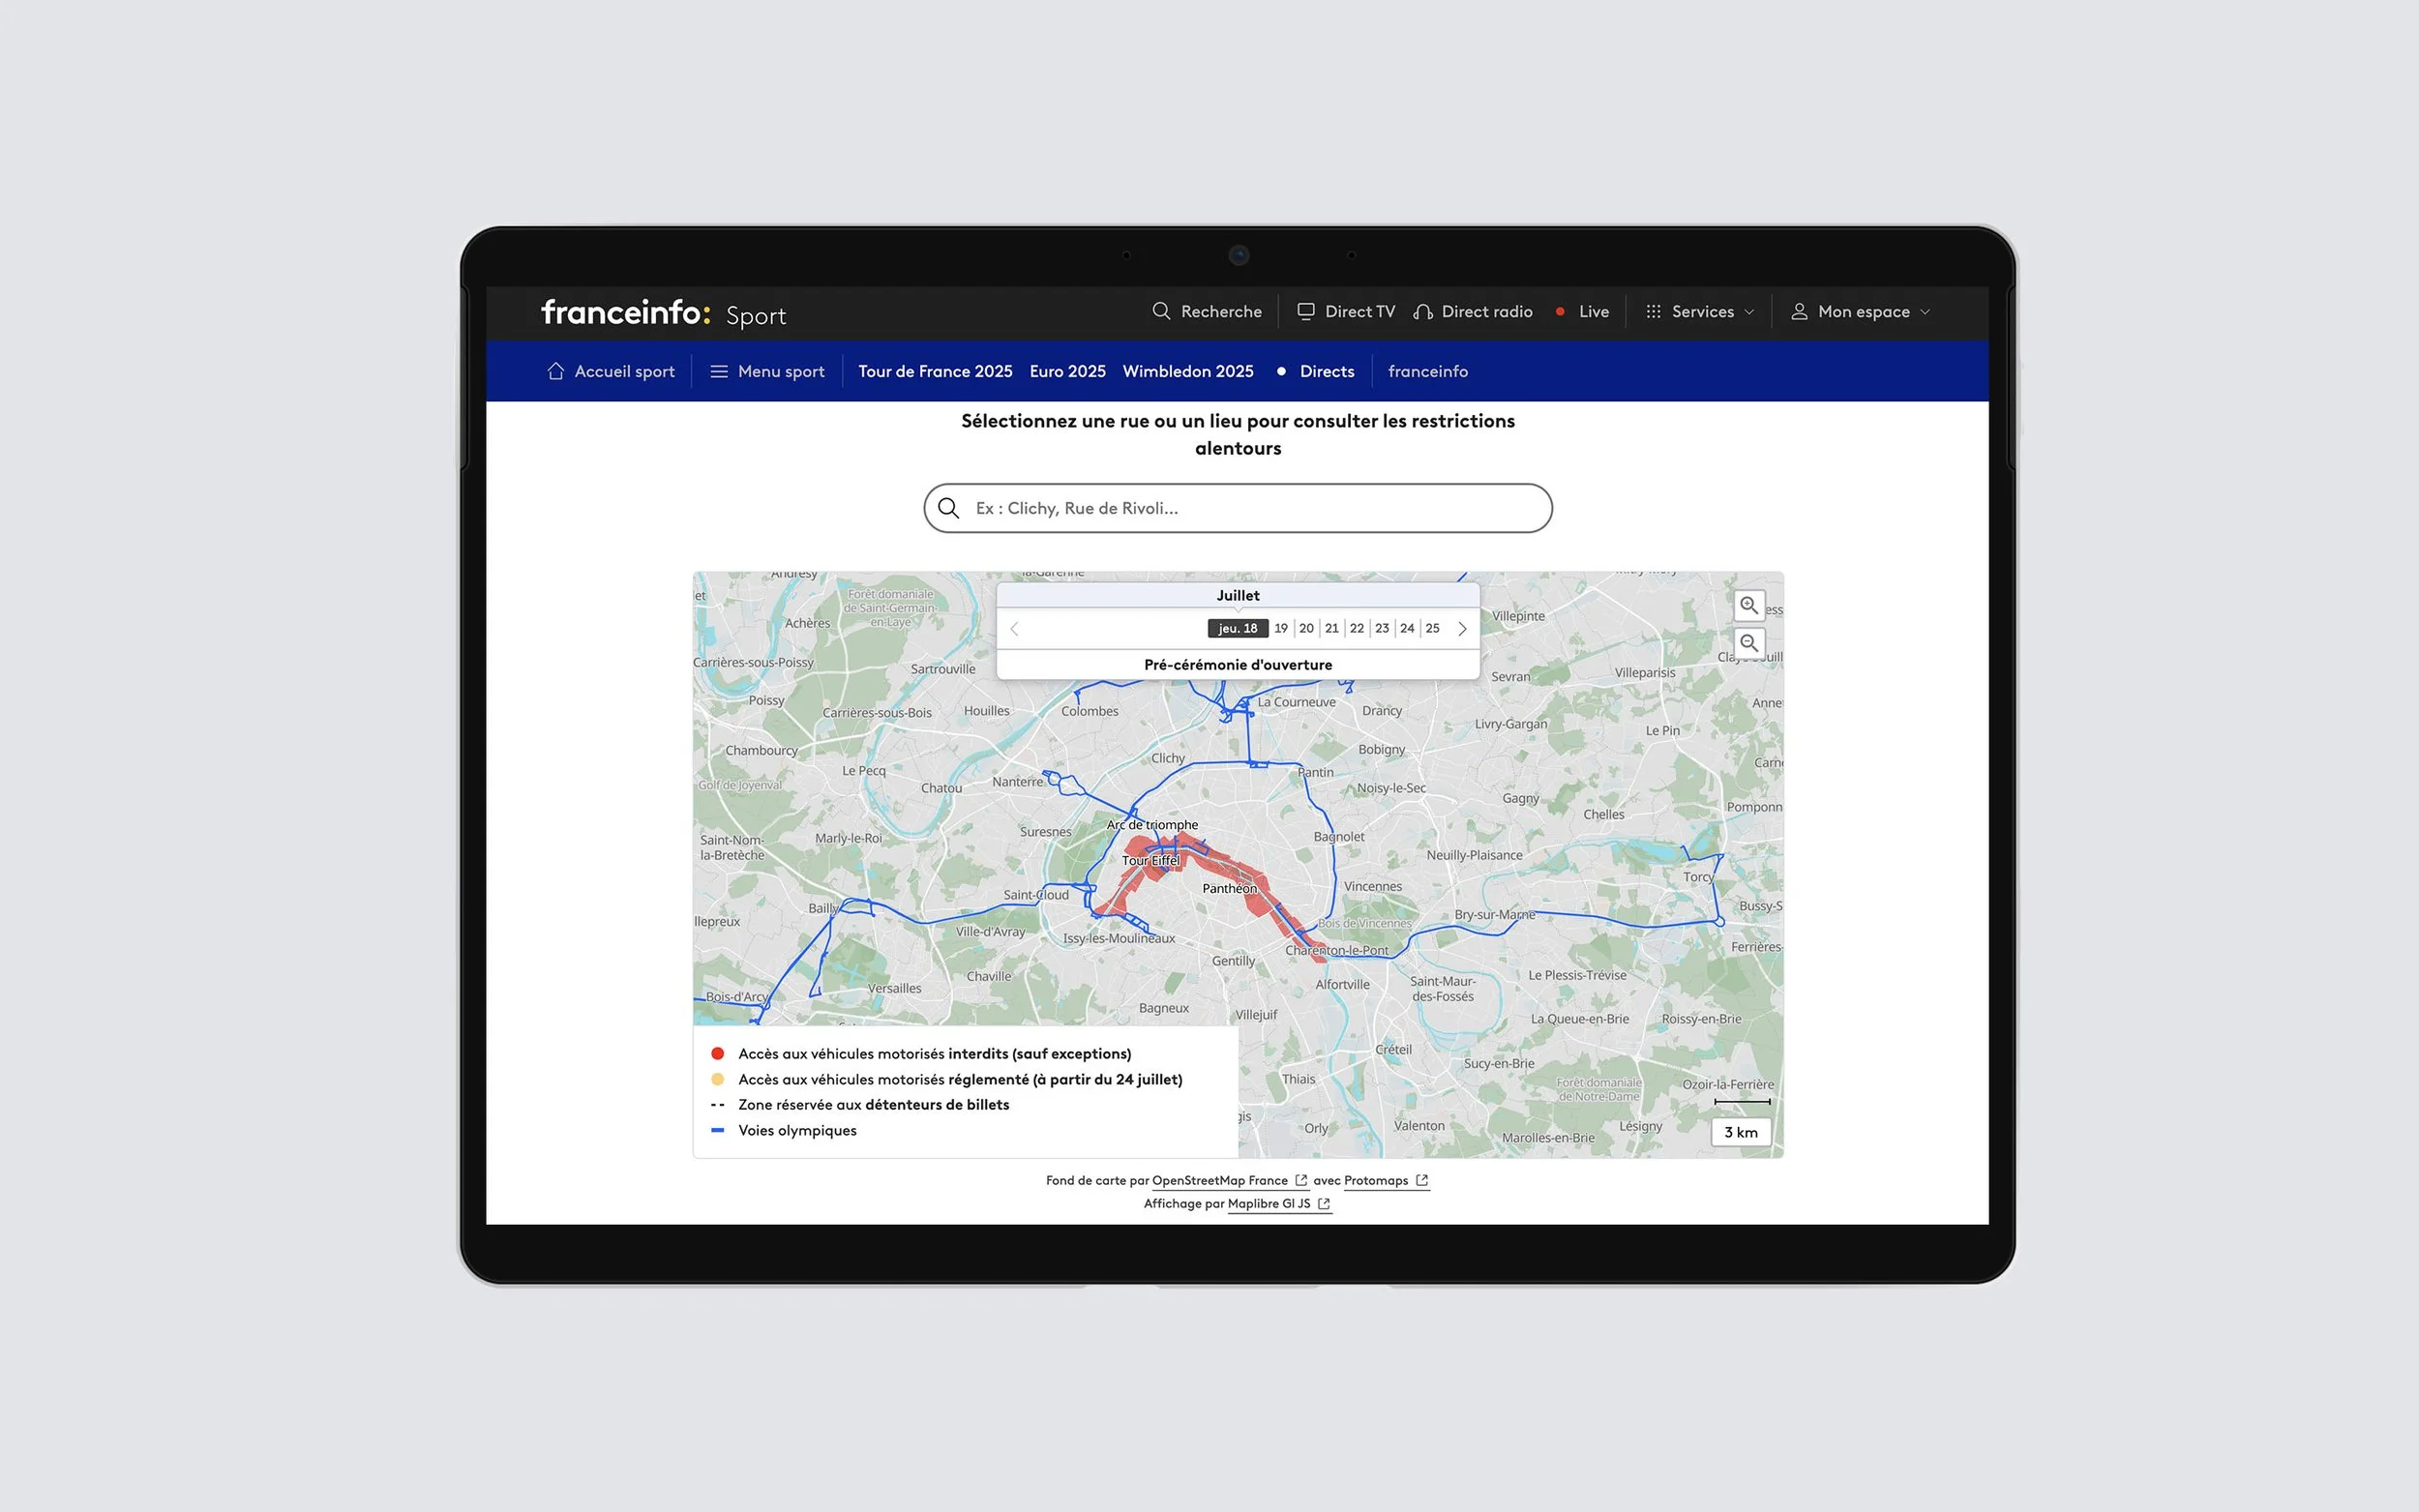Open Direct TV screen icon
Image resolution: width=2419 pixels, height=1512 pixels.
pyautogui.click(x=1306, y=311)
